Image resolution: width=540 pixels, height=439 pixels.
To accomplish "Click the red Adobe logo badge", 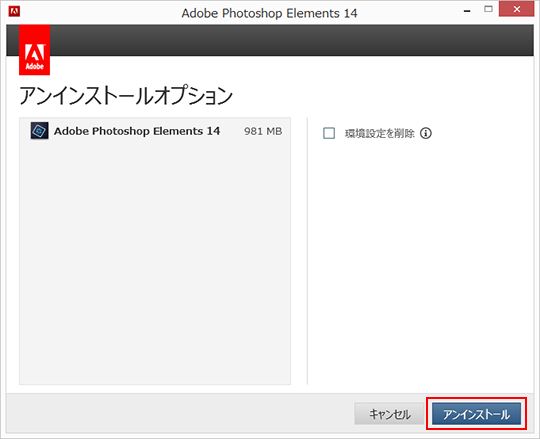I will pos(34,50).
